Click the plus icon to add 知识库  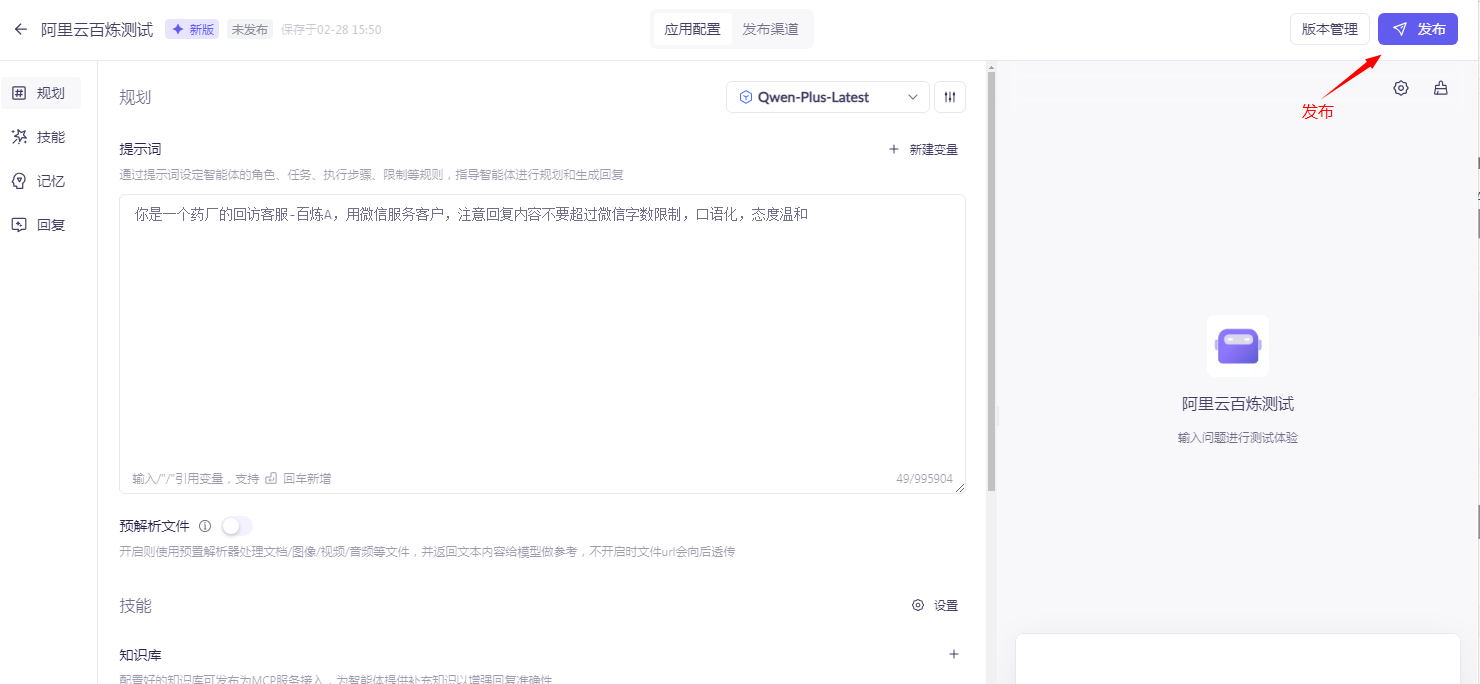click(x=954, y=654)
